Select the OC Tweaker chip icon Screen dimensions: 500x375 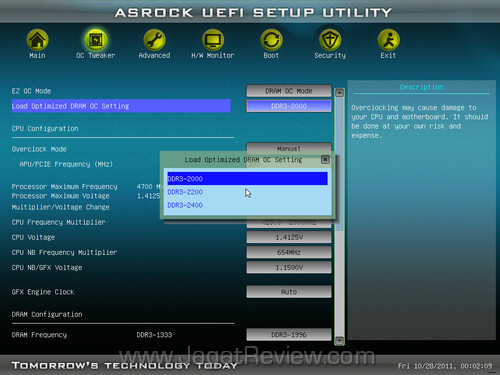96,40
